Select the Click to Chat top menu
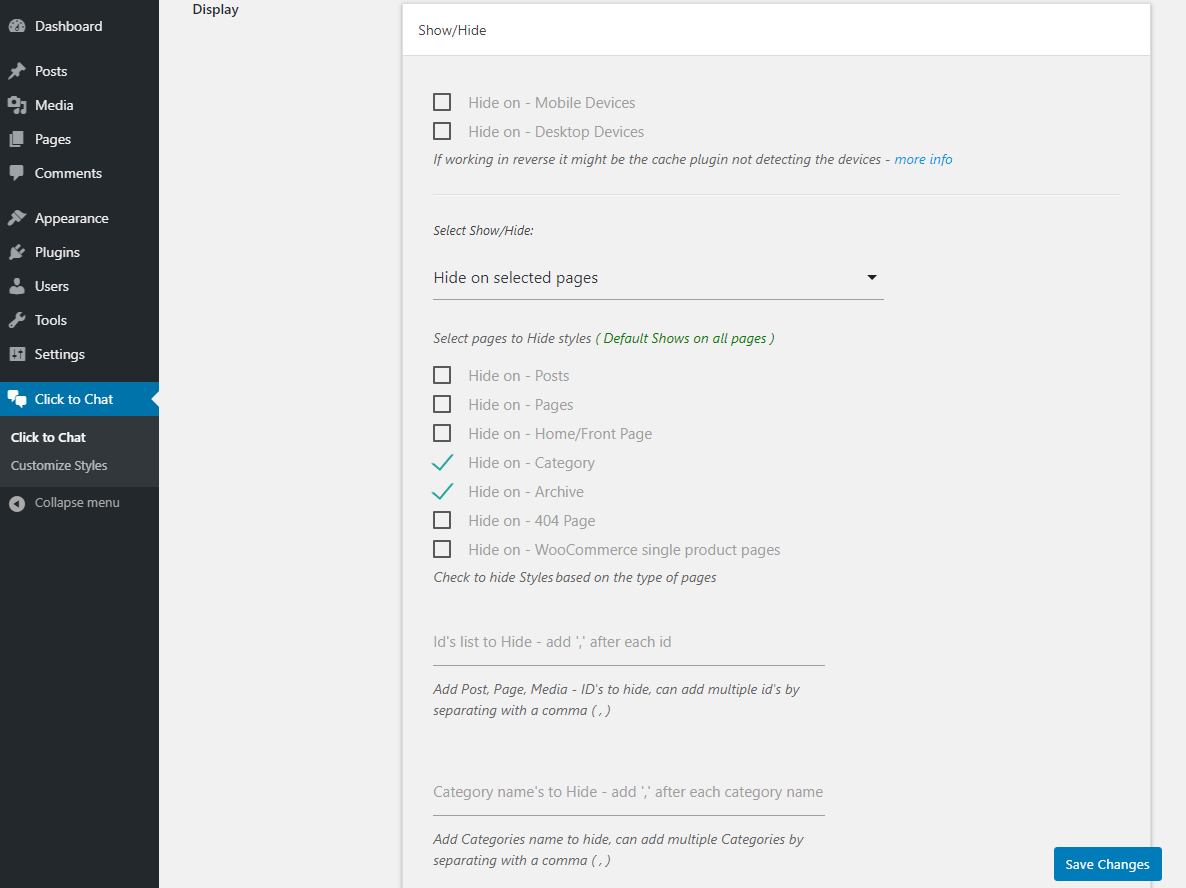 pos(79,399)
